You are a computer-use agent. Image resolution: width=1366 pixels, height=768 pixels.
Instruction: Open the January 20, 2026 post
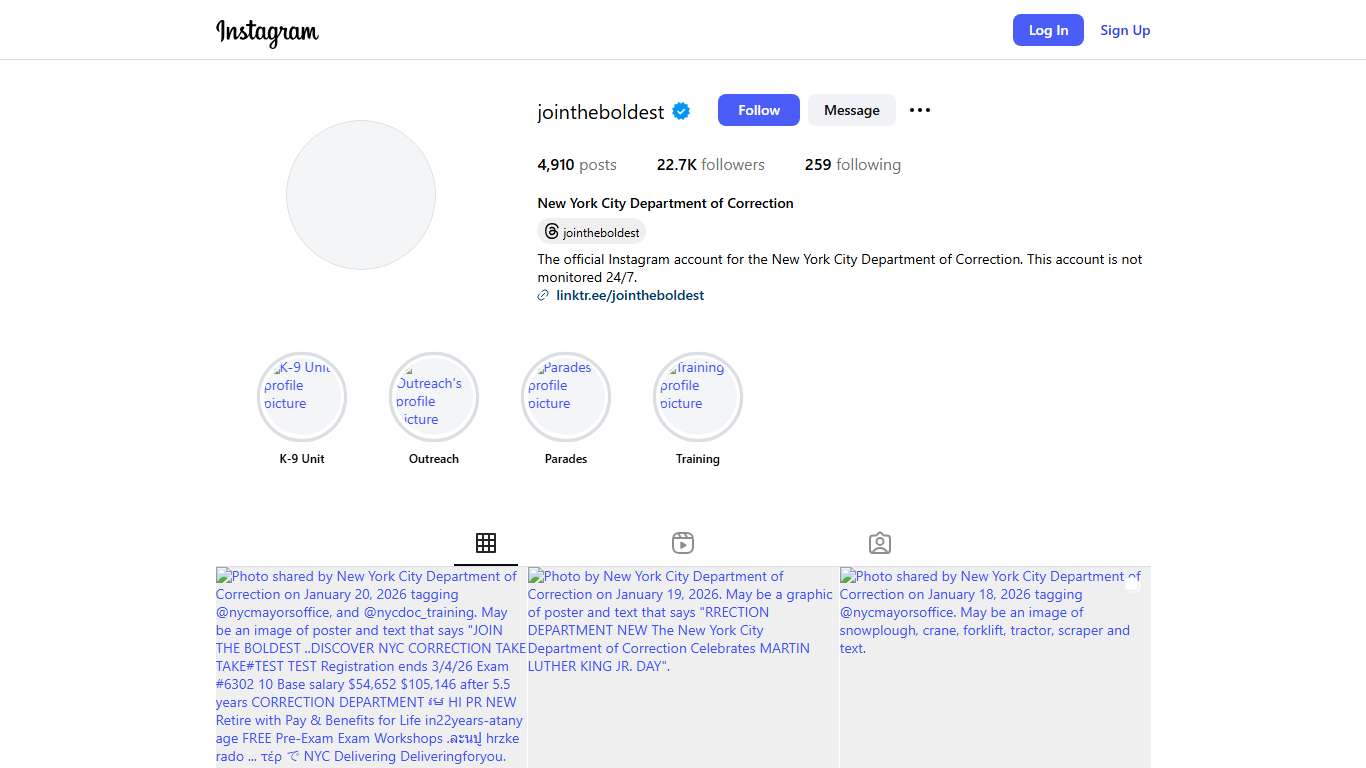coord(371,667)
